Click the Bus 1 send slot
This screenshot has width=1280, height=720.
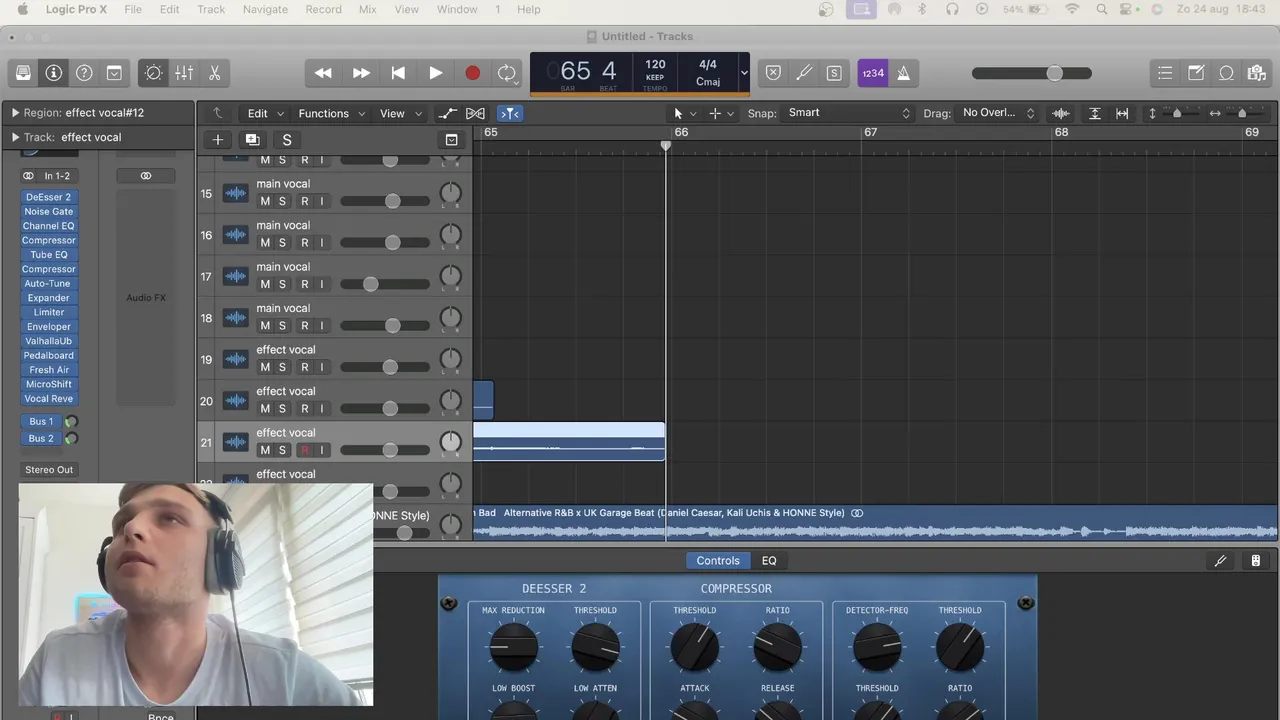[x=41, y=422]
